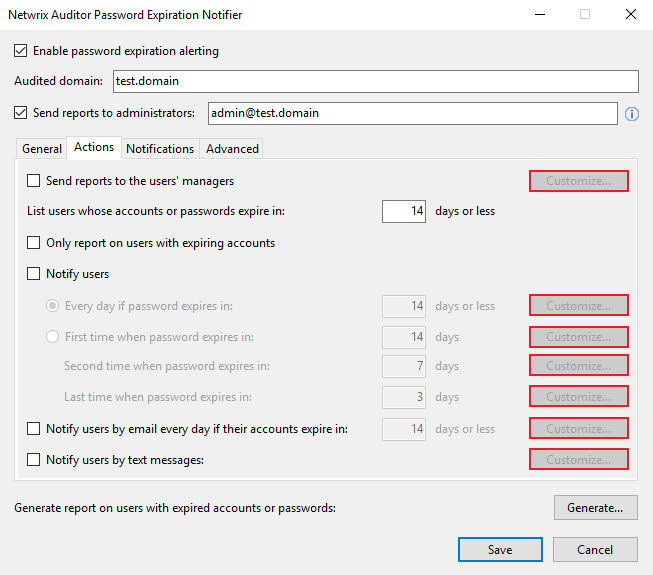The height and width of the screenshot is (575, 653).
Task: Select First time when password expires radio
Action: 53,337
